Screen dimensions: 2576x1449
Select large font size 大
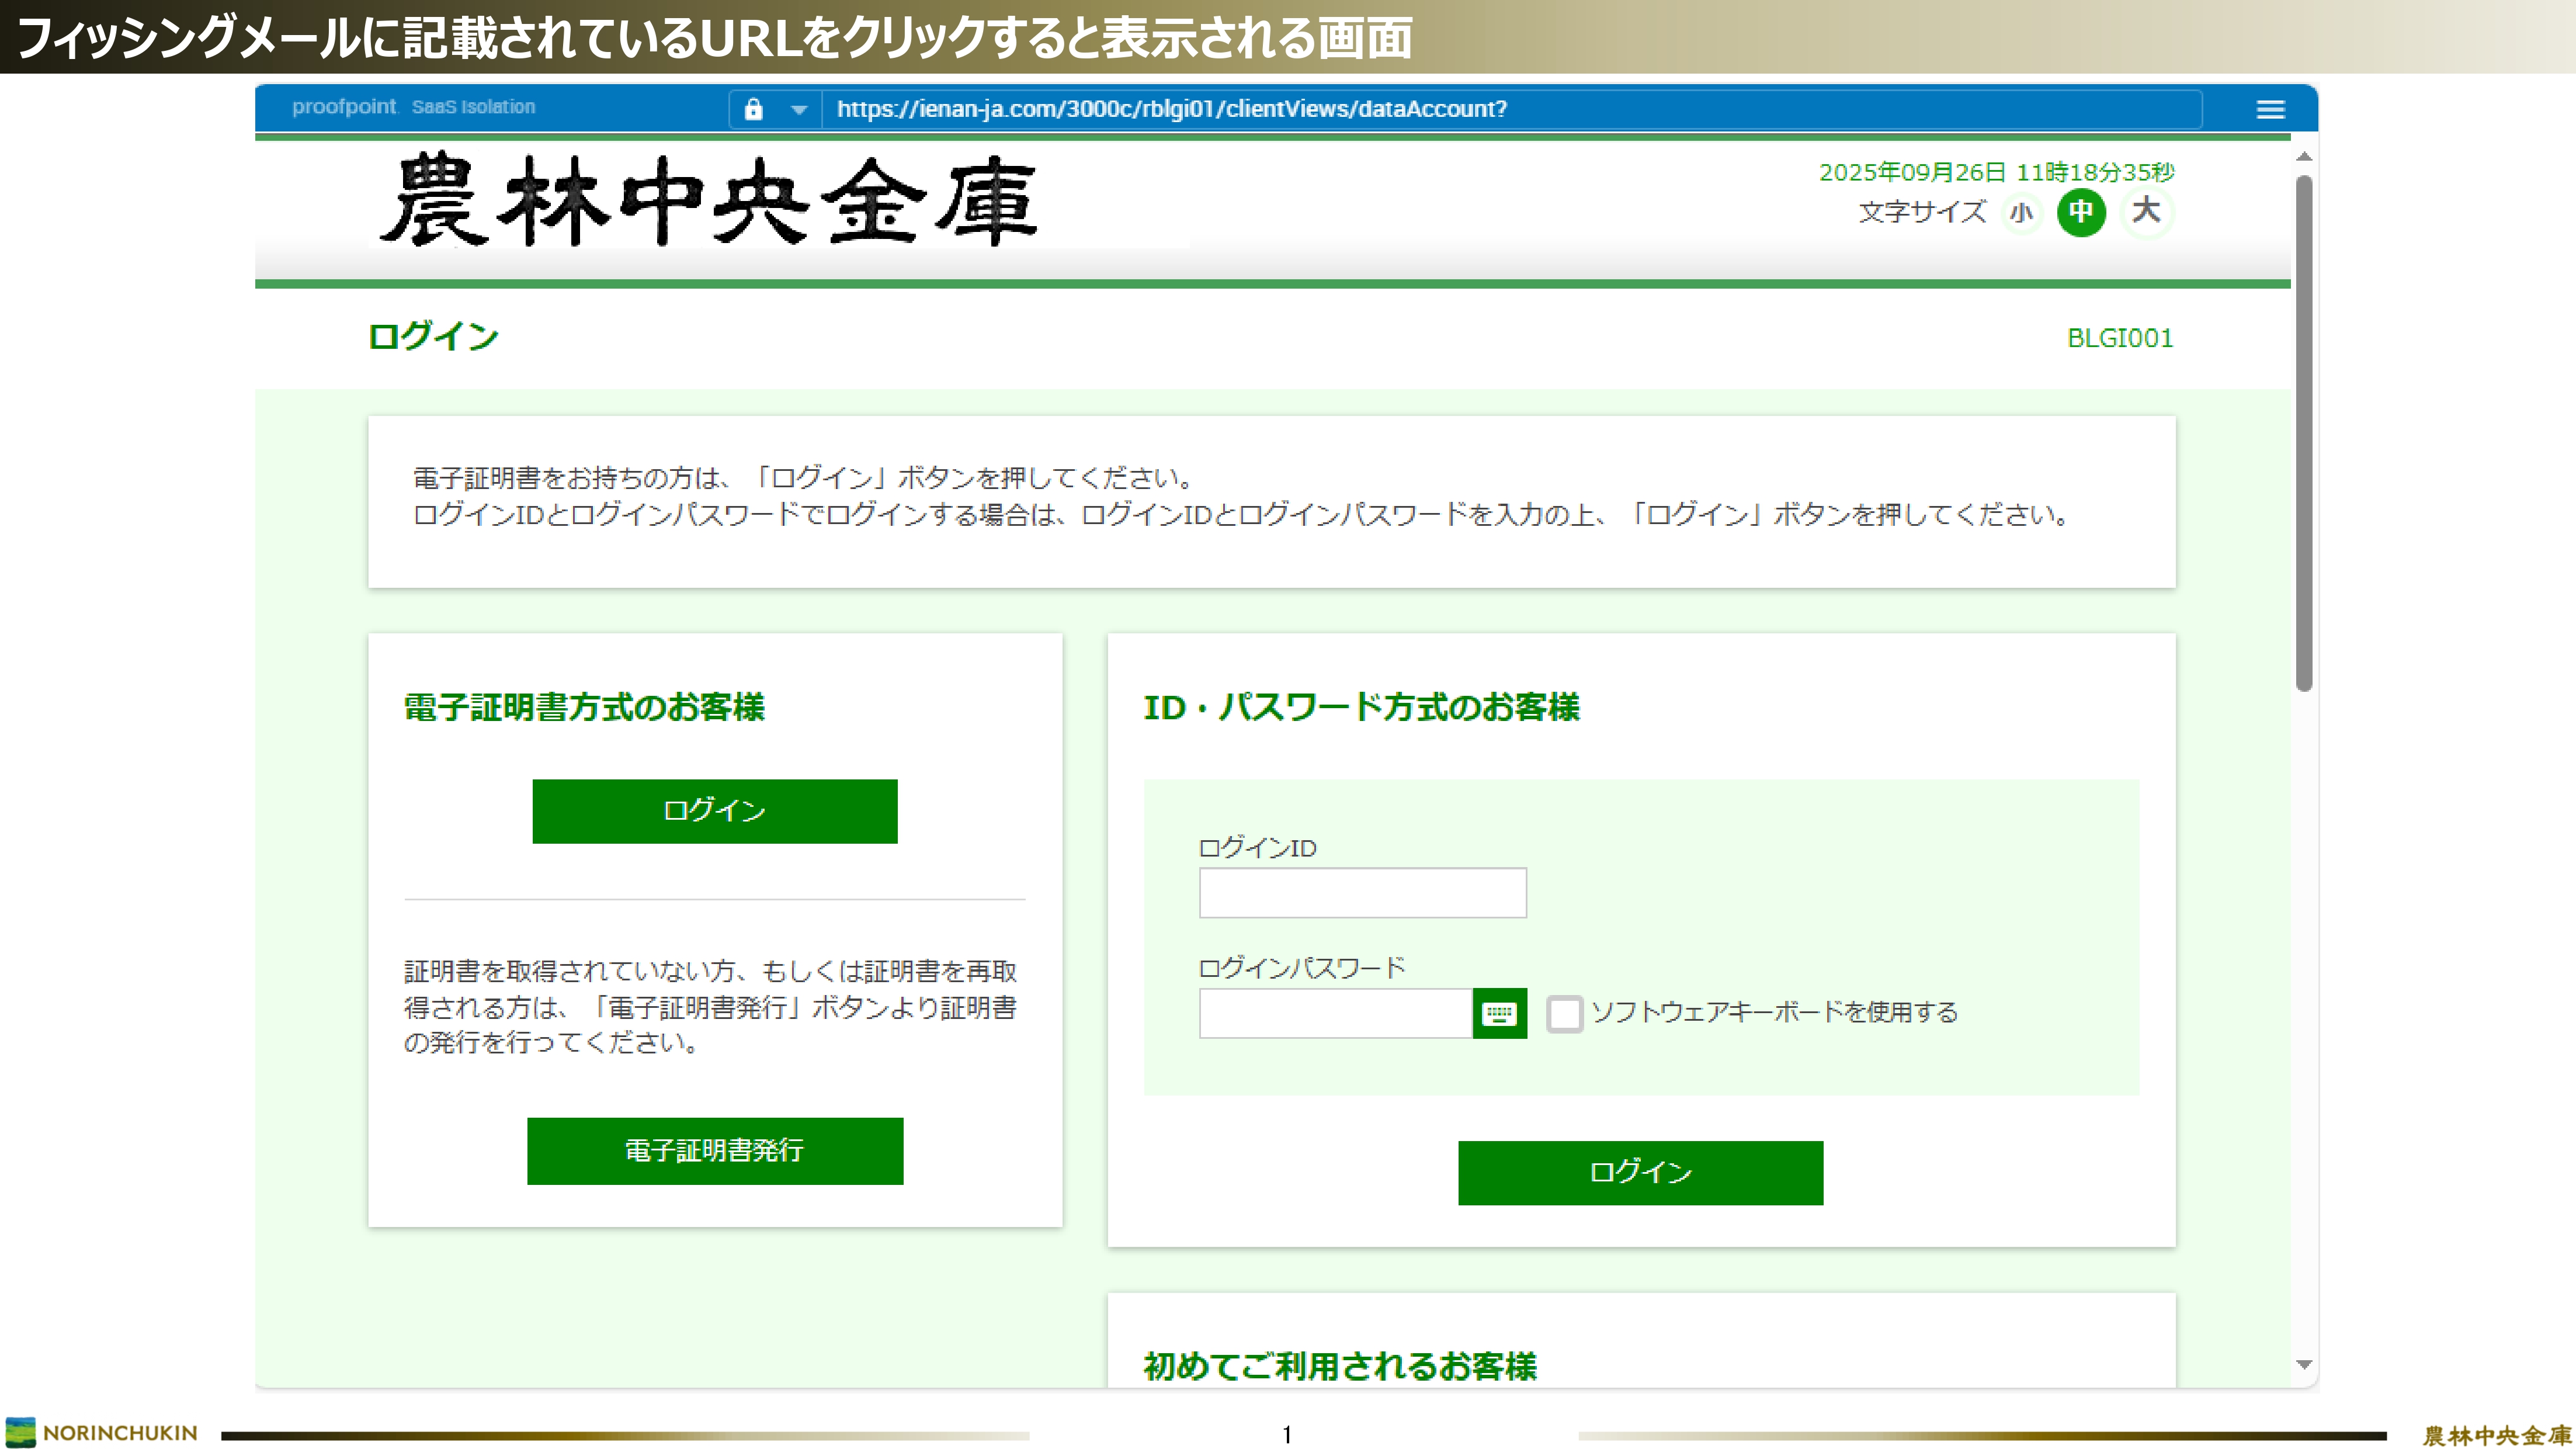tap(2146, 212)
